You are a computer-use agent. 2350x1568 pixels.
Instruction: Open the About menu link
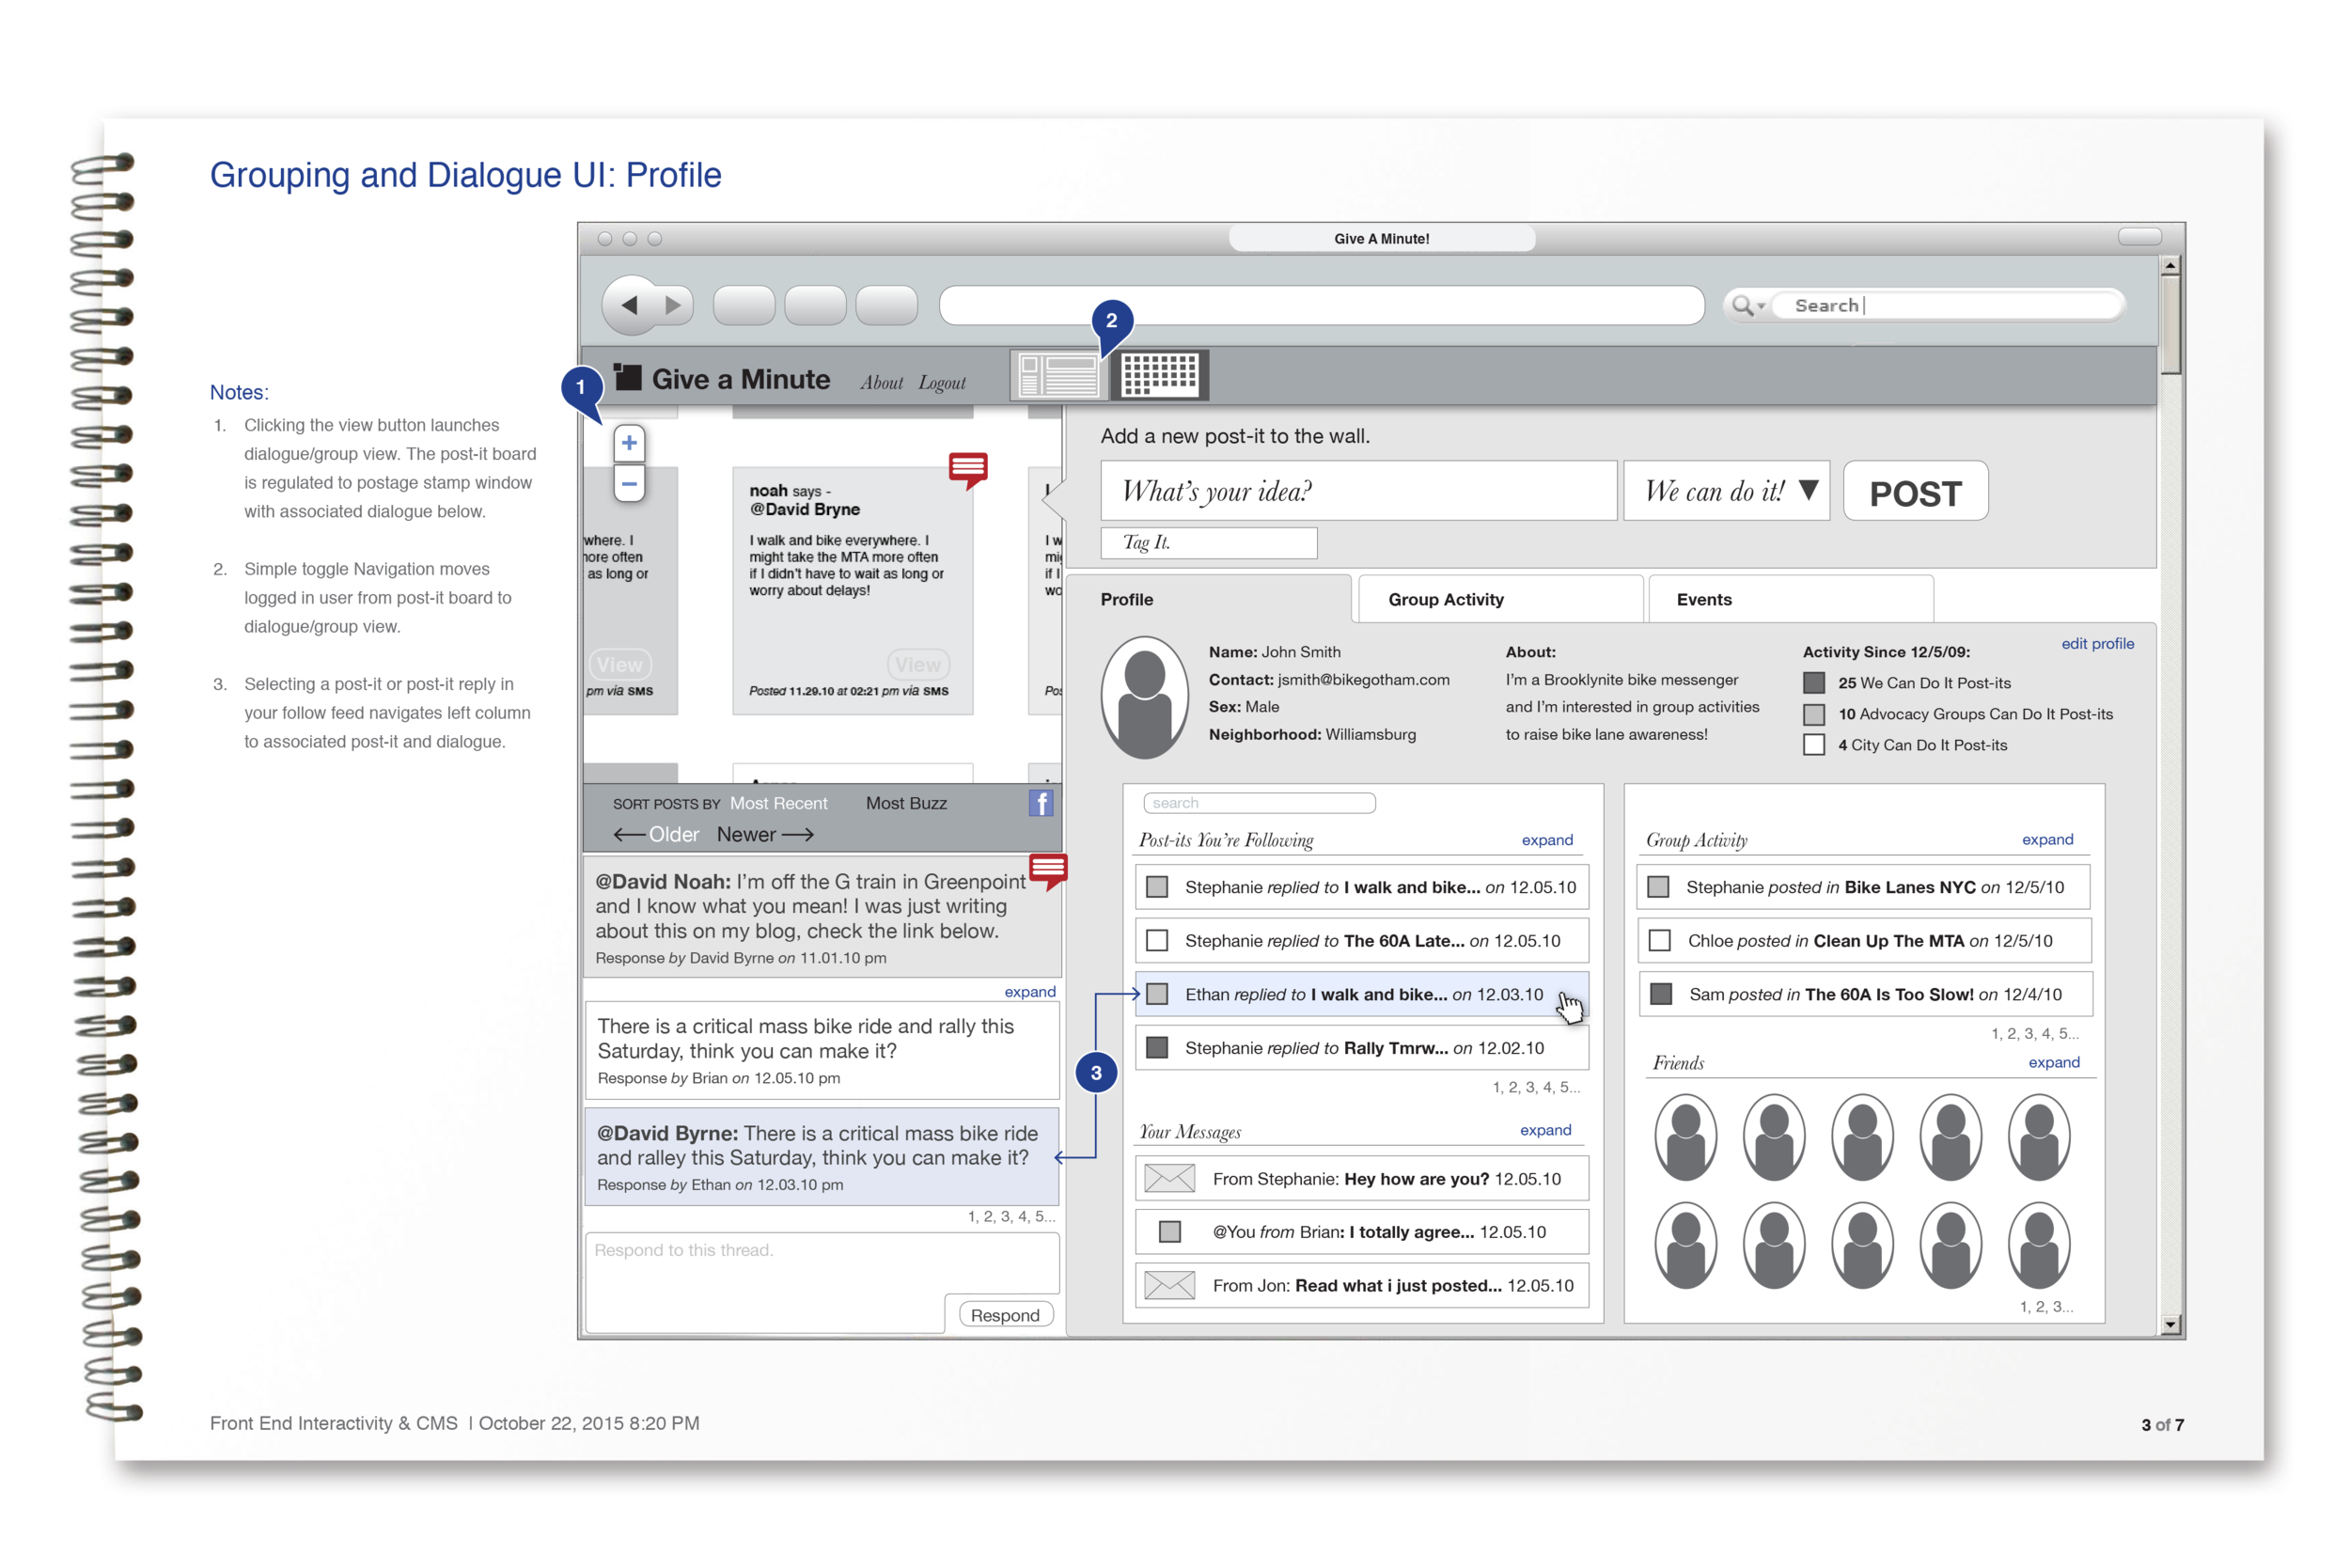point(881,382)
